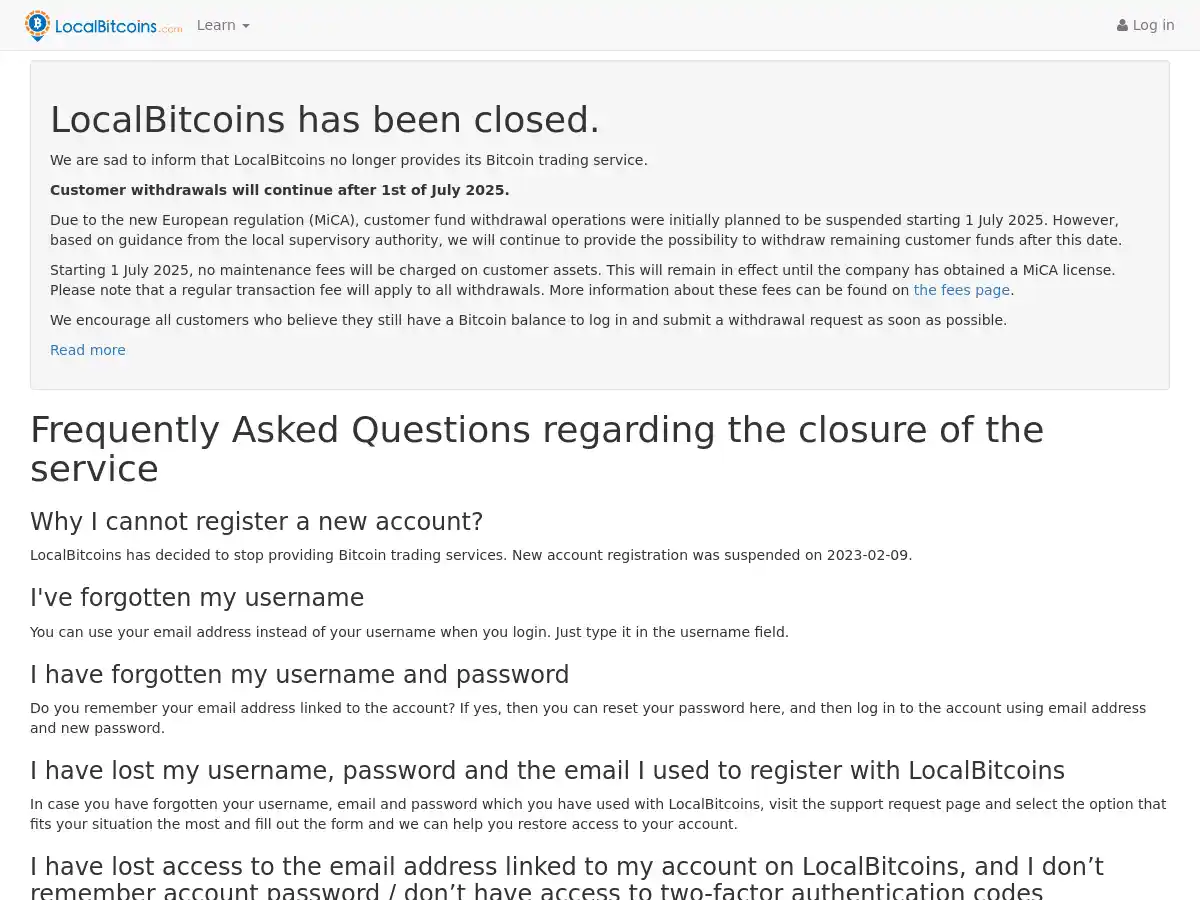Click the .com suffix in the LocalBitcoins wordmark
The height and width of the screenshot is (900, 1200).
172,30
